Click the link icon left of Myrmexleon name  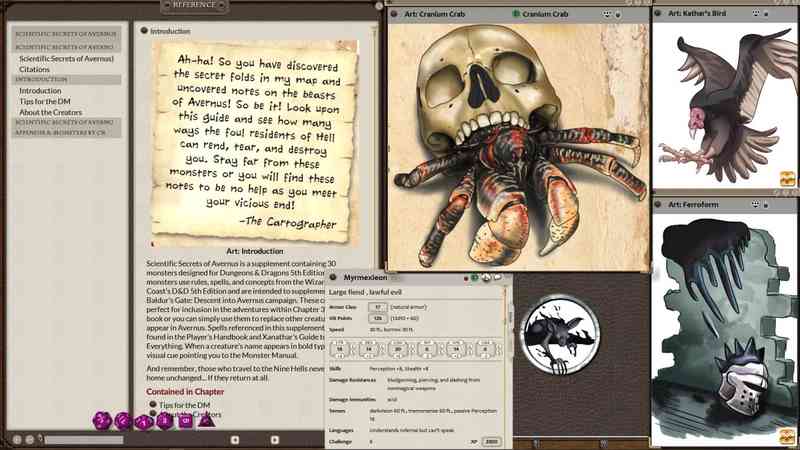[333, 277]
